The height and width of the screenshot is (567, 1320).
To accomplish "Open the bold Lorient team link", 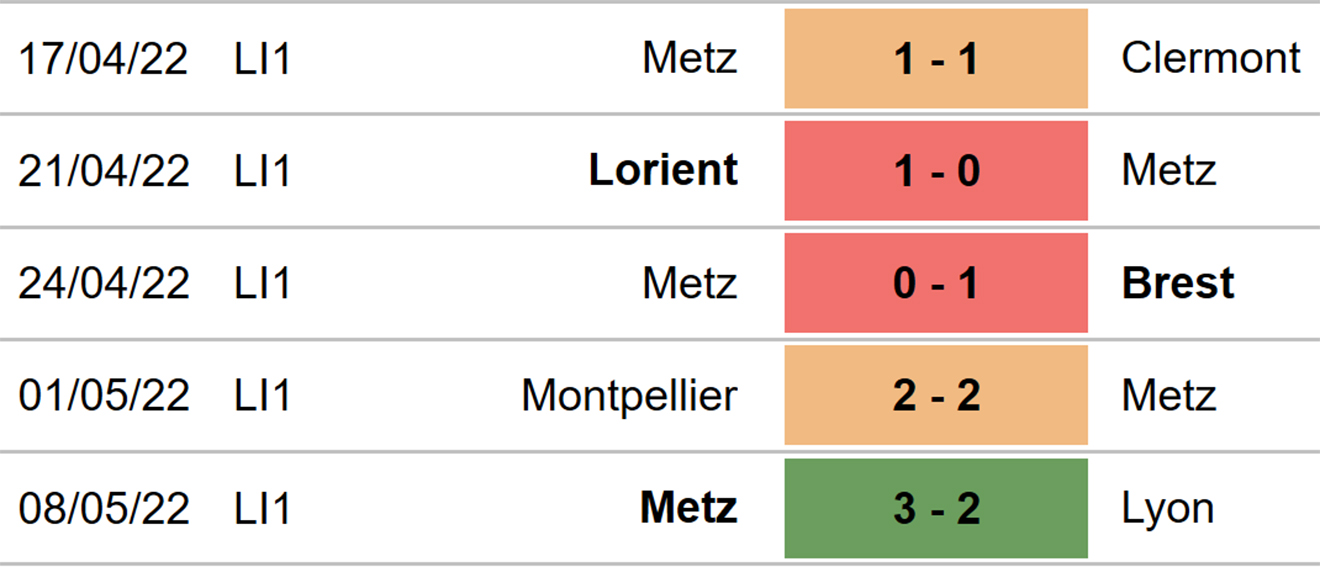I will pos(664,171).
